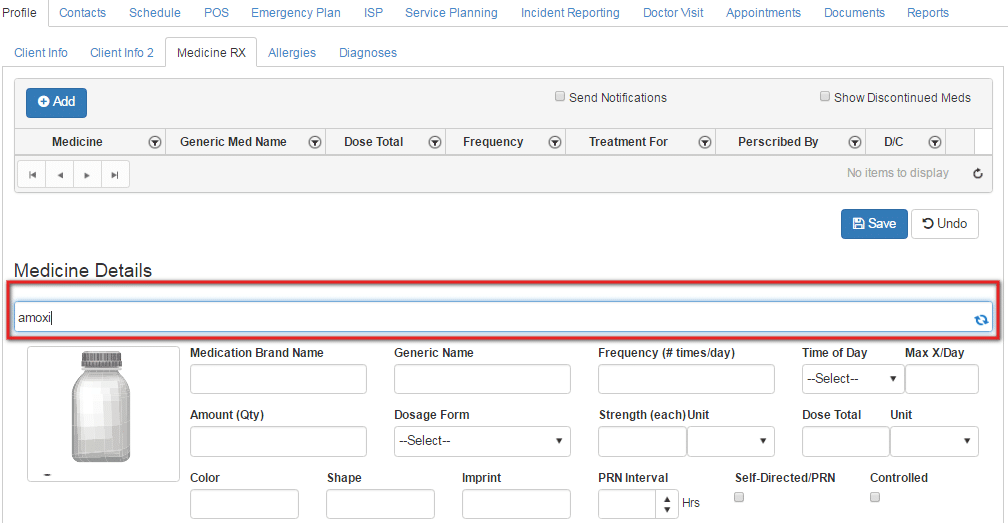Click Color input field
Screen dimensions: 1008x523
point(244,504)
